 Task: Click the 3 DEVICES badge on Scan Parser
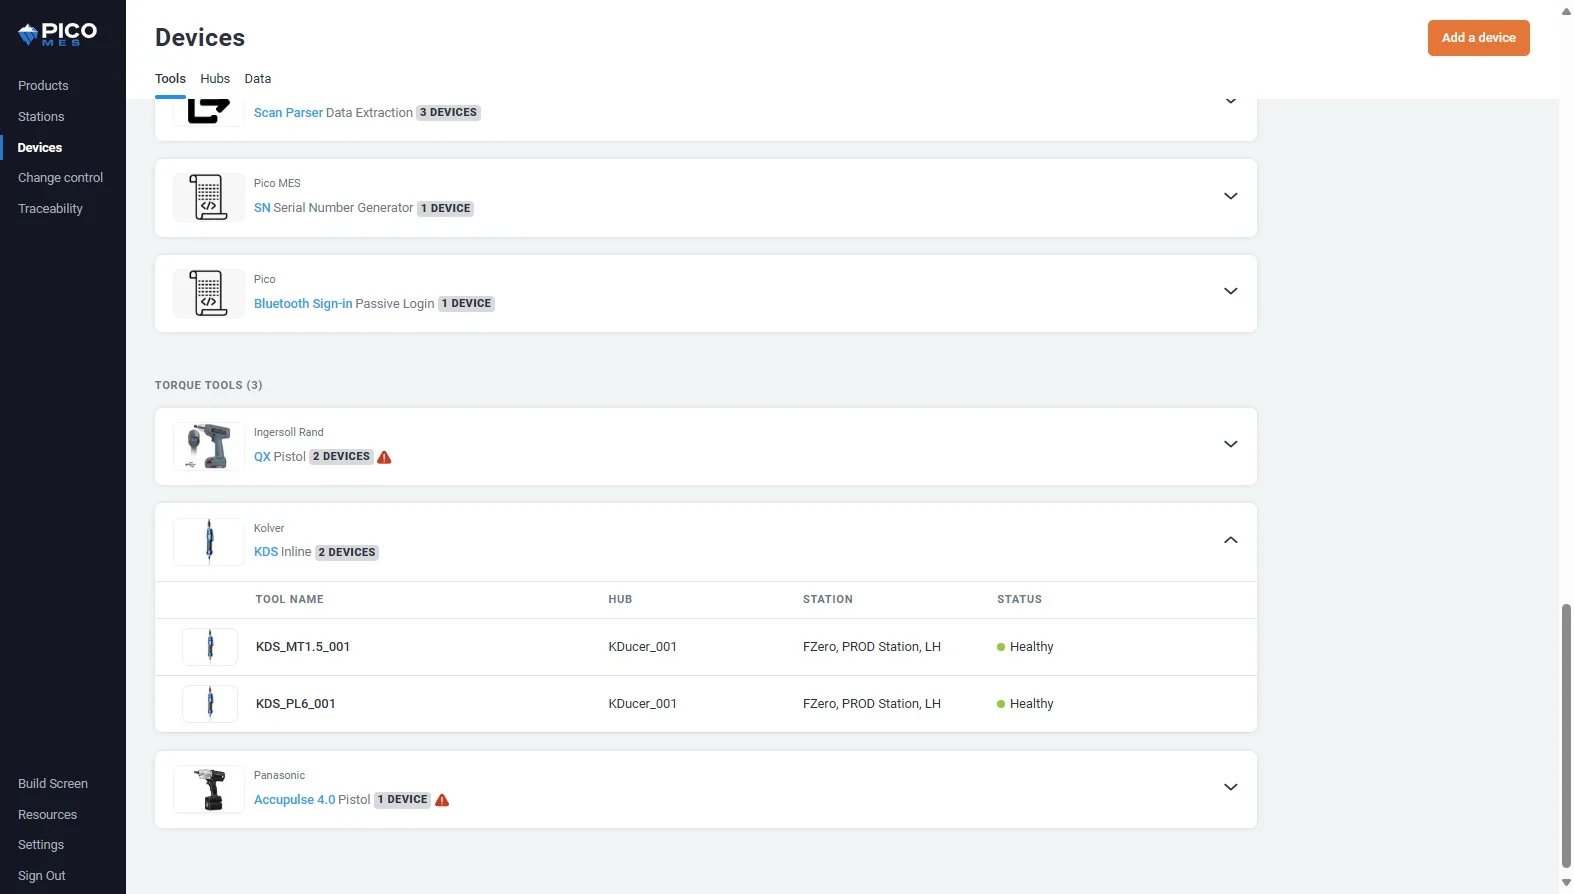tap(448, 113)
